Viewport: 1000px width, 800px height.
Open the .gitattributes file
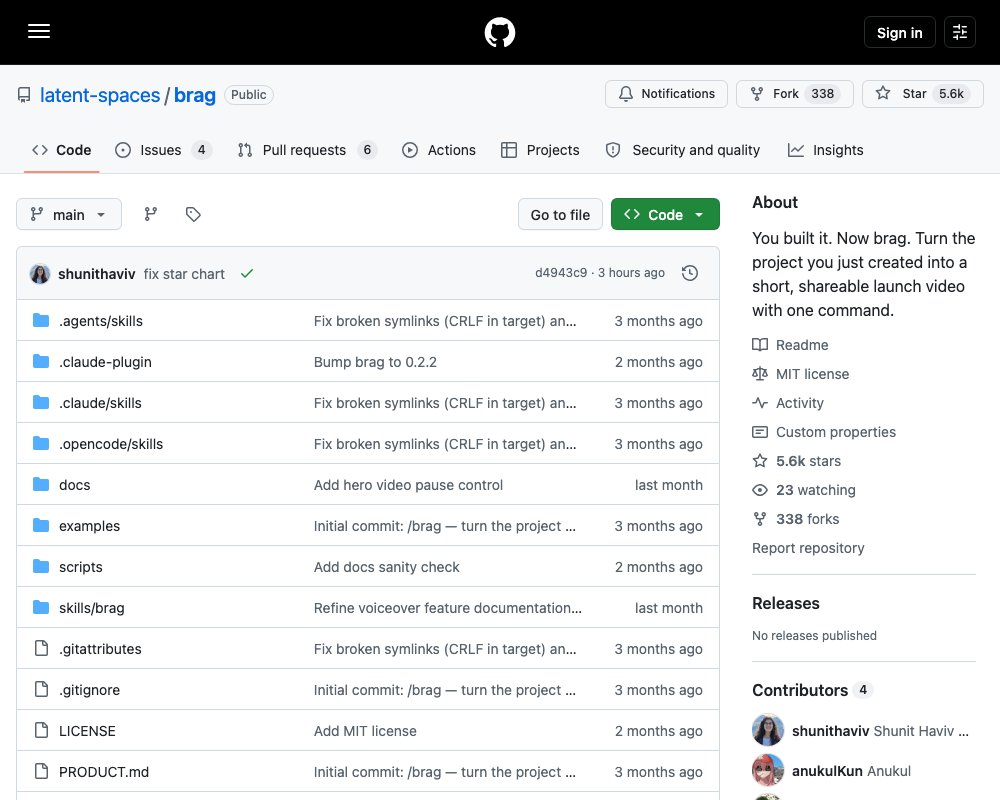tap(100, 649)
